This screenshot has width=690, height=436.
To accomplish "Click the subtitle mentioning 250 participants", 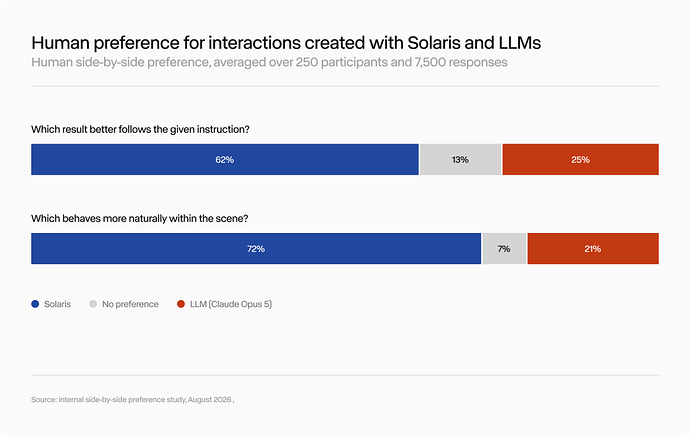I will tap(269, 62).
